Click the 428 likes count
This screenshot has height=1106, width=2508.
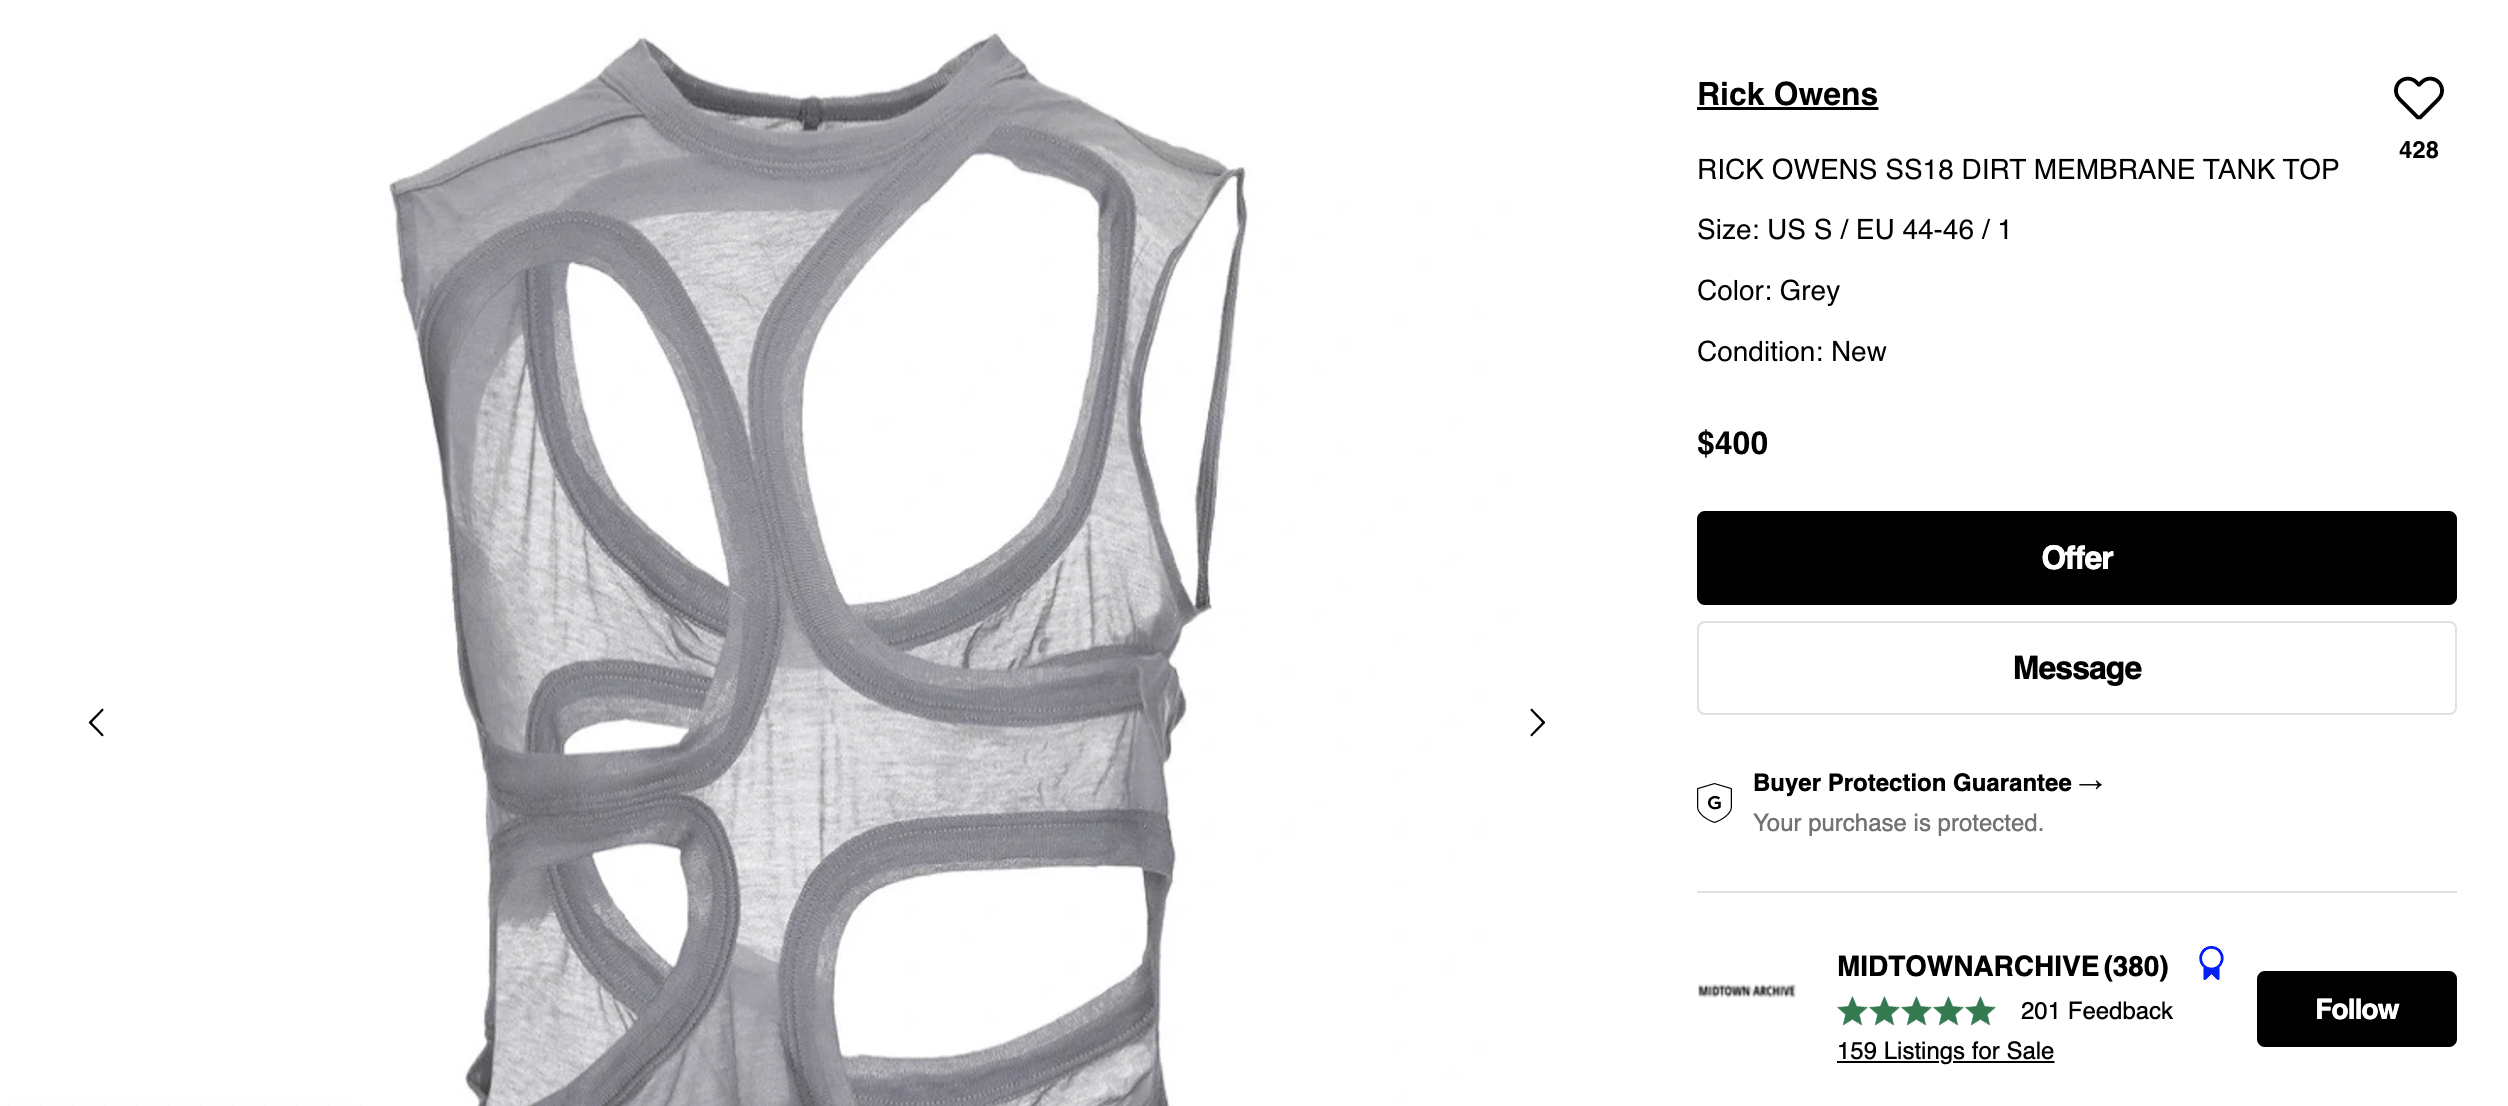pyautogui.click(x=2418, y=150)
